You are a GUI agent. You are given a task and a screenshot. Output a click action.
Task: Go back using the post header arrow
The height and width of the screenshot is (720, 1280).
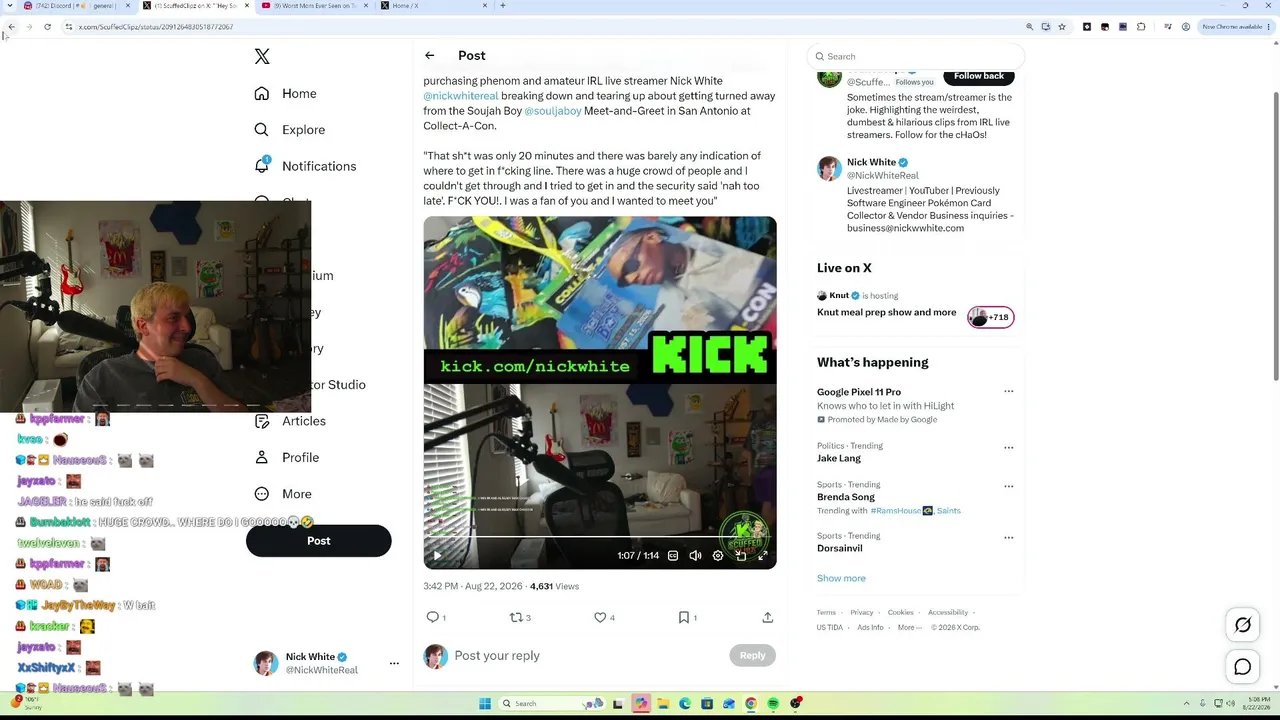(429, 56)
